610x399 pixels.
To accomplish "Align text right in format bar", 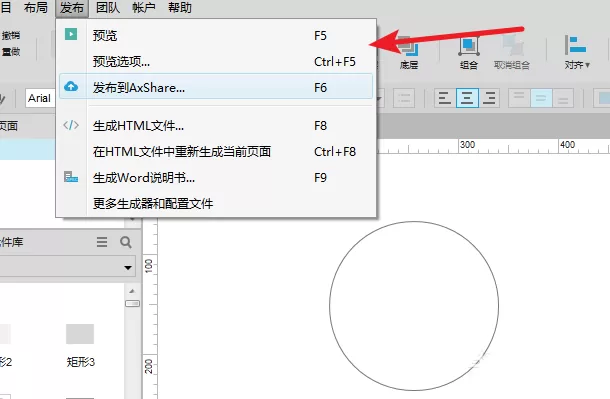I will pyautogui.click(x=489, y=98).
